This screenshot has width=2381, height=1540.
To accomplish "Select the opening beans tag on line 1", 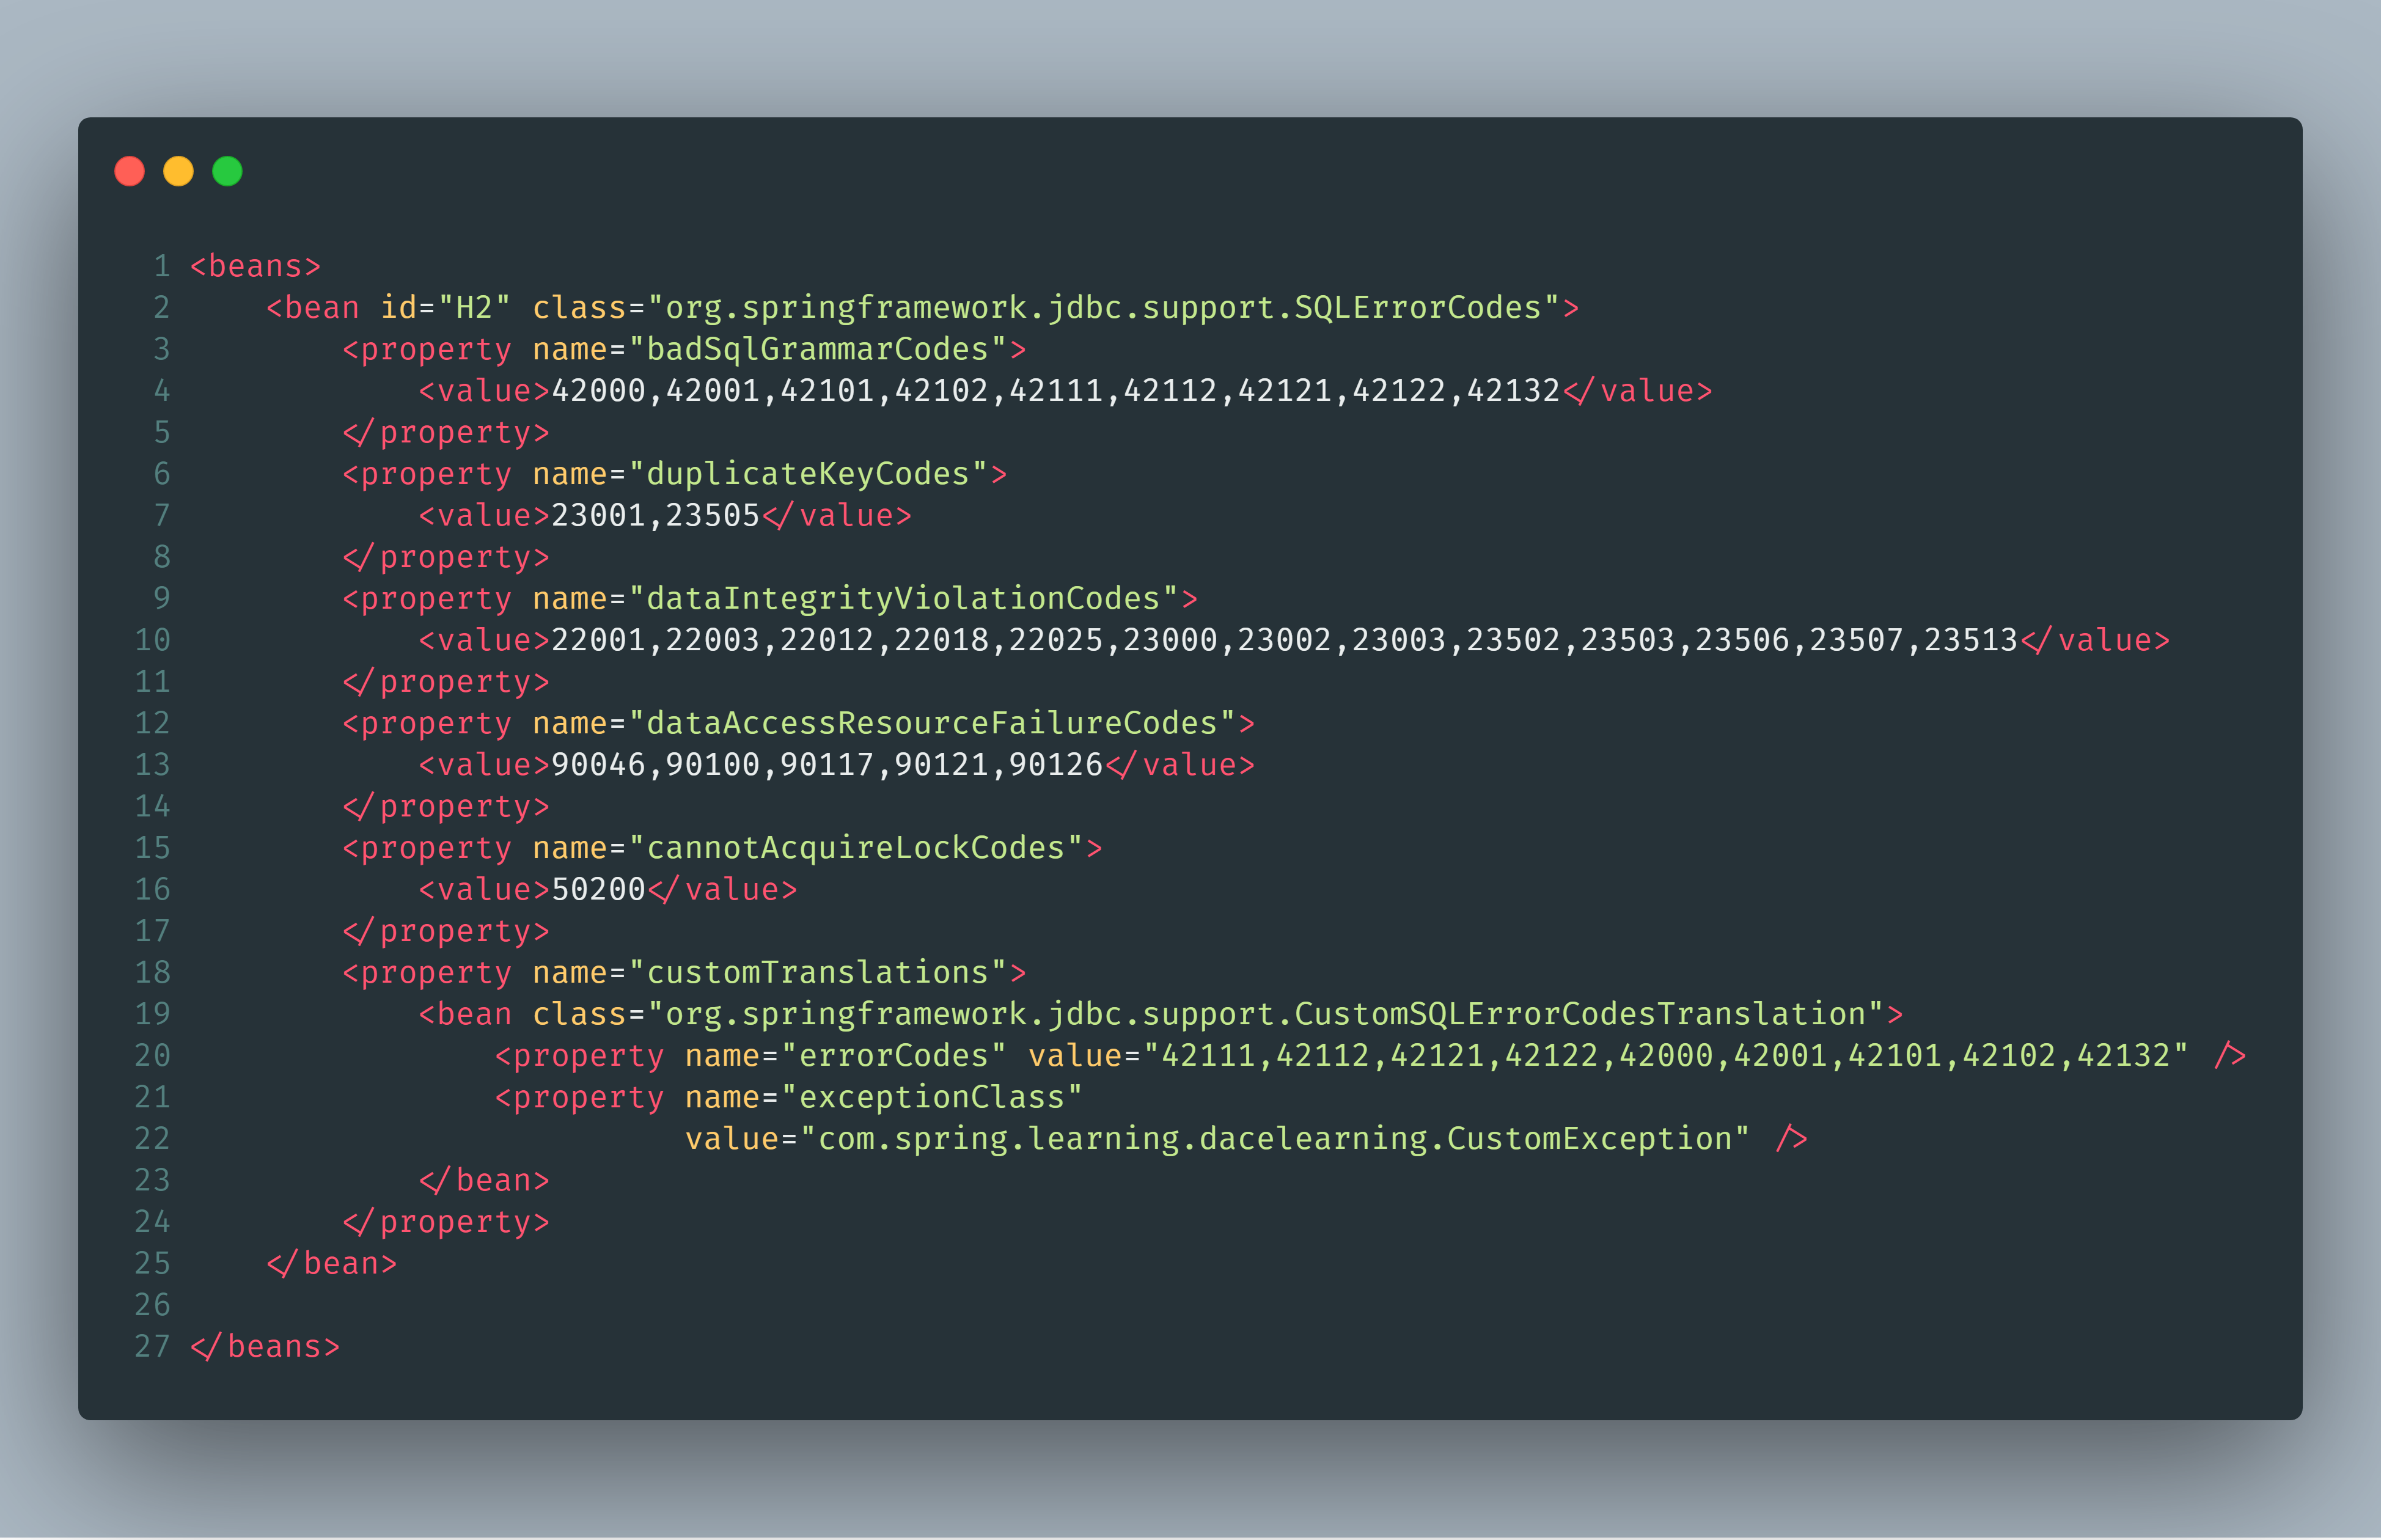I will tap(256, 266).
